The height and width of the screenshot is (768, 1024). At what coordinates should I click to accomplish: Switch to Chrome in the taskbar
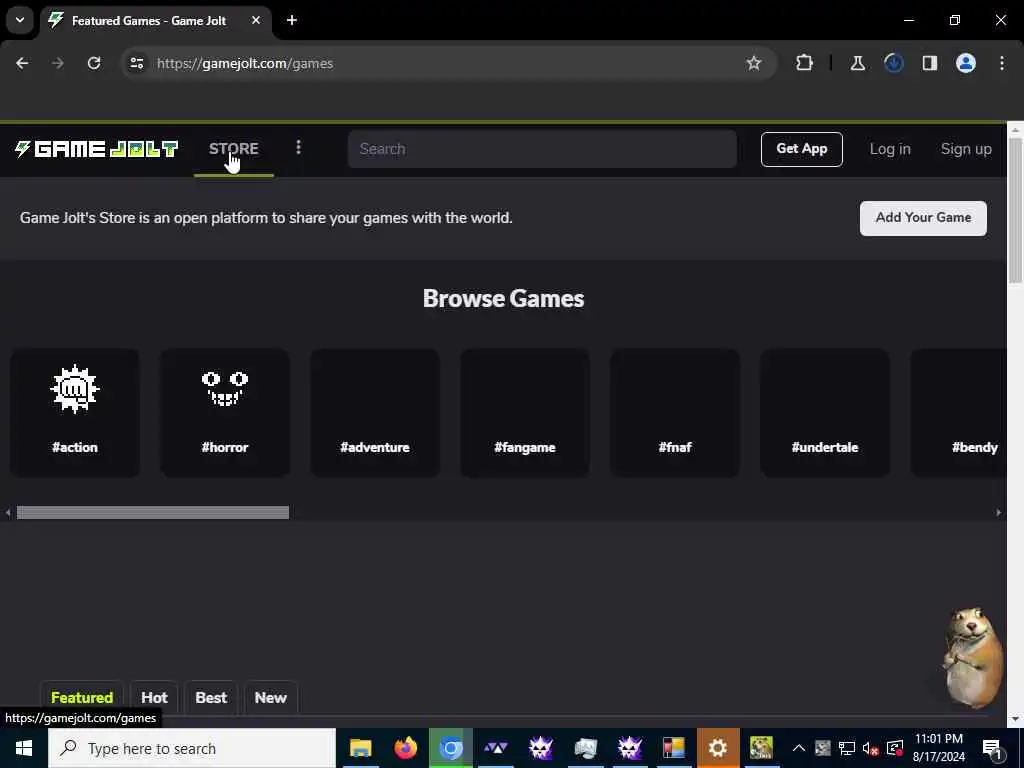pos(451,748)
